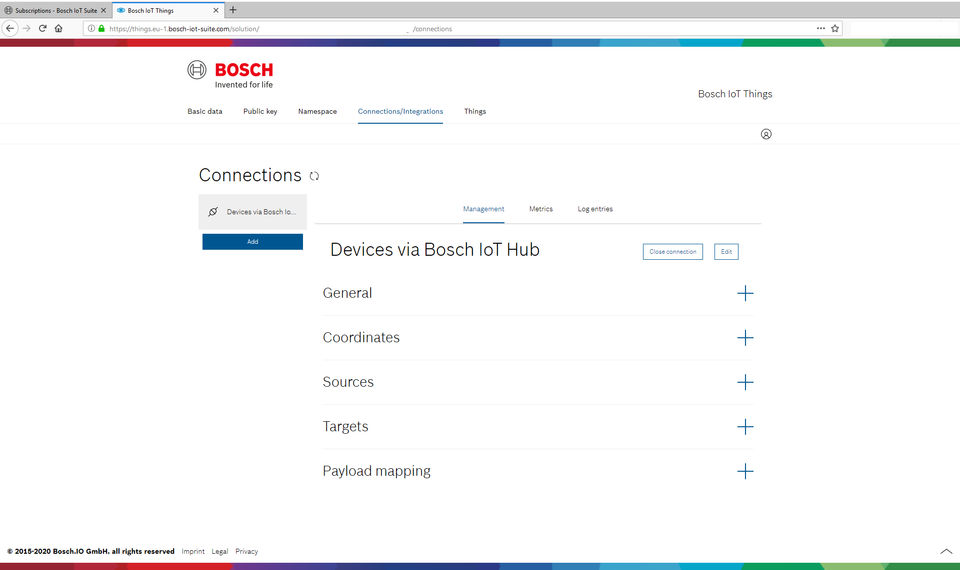This screenshot has height=570, width=960.
Task: Click the Bosch logo
Action: coord(230,75)
